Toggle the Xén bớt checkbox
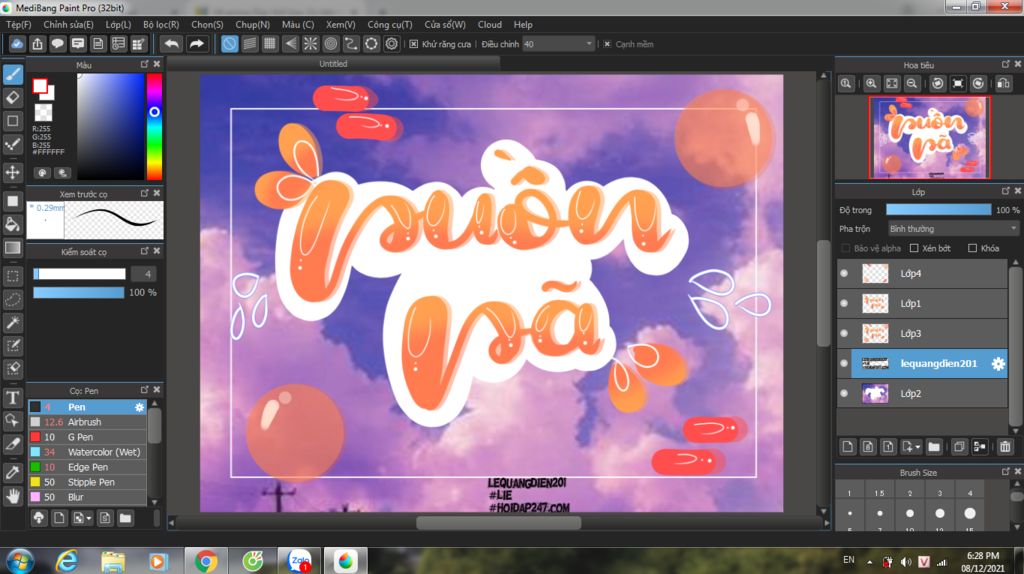The width and height of the screenshot is (1024, 574). click(914, 248)
